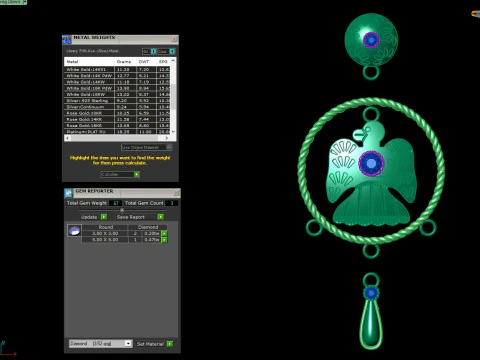Select the Platinum row in metal list
The image size is (480, 360).
[117, 132]
